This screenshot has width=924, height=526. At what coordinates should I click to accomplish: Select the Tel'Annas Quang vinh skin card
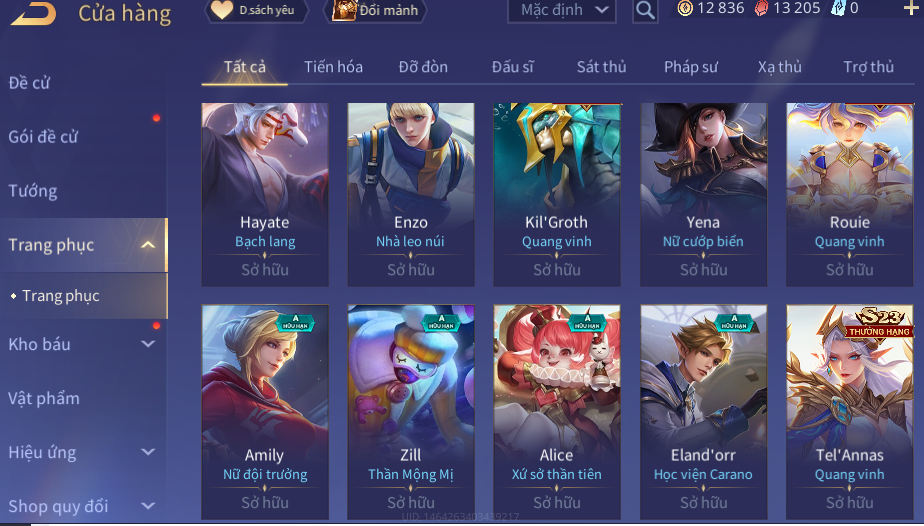coord(850,412)
